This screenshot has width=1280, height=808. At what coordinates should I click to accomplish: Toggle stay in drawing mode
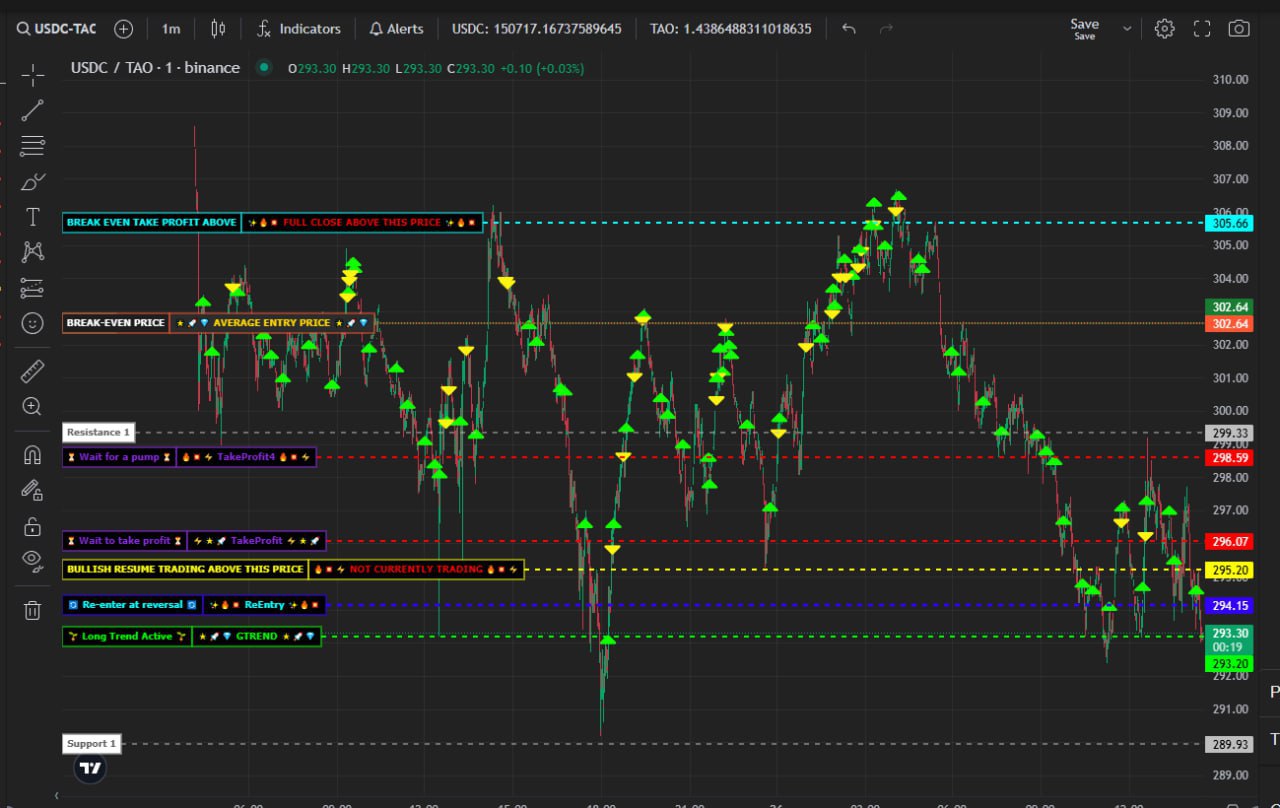point(32,490)
